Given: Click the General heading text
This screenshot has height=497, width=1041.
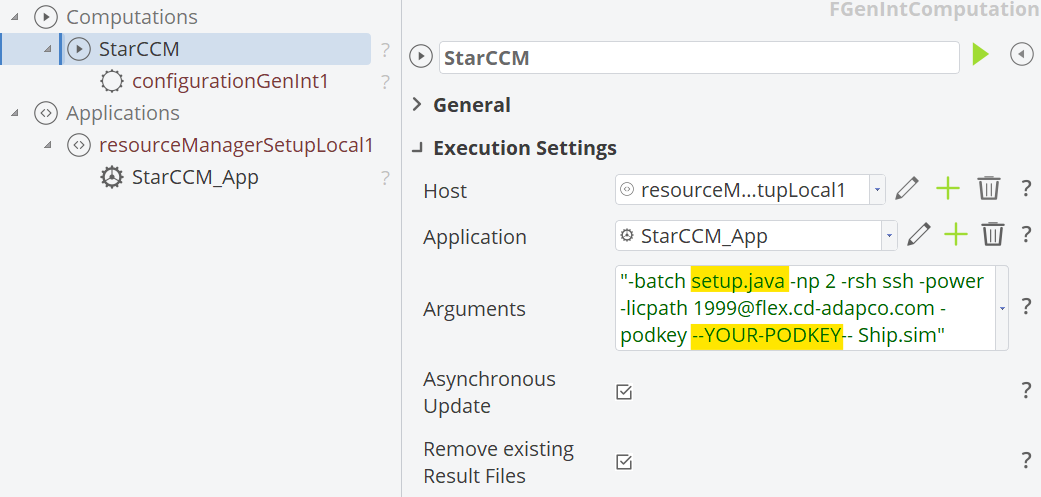Looking at the screenshot, I should click(472, 105).
